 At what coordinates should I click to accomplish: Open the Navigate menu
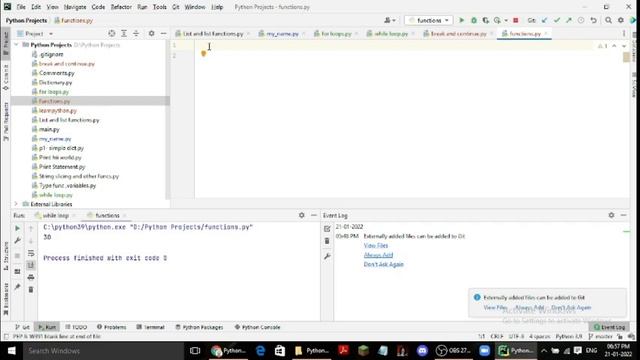pyautogui.click(x=75, y=7)
